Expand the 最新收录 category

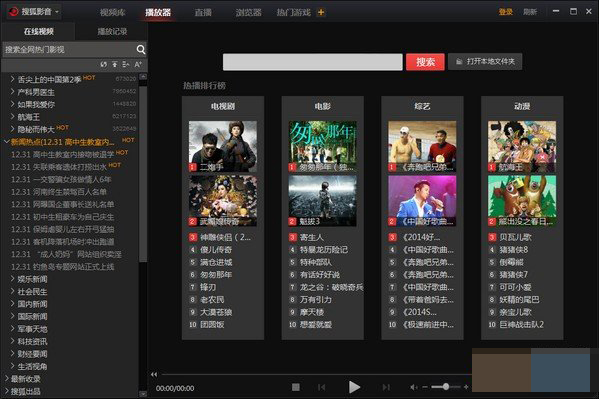click(x=6, y=378)
